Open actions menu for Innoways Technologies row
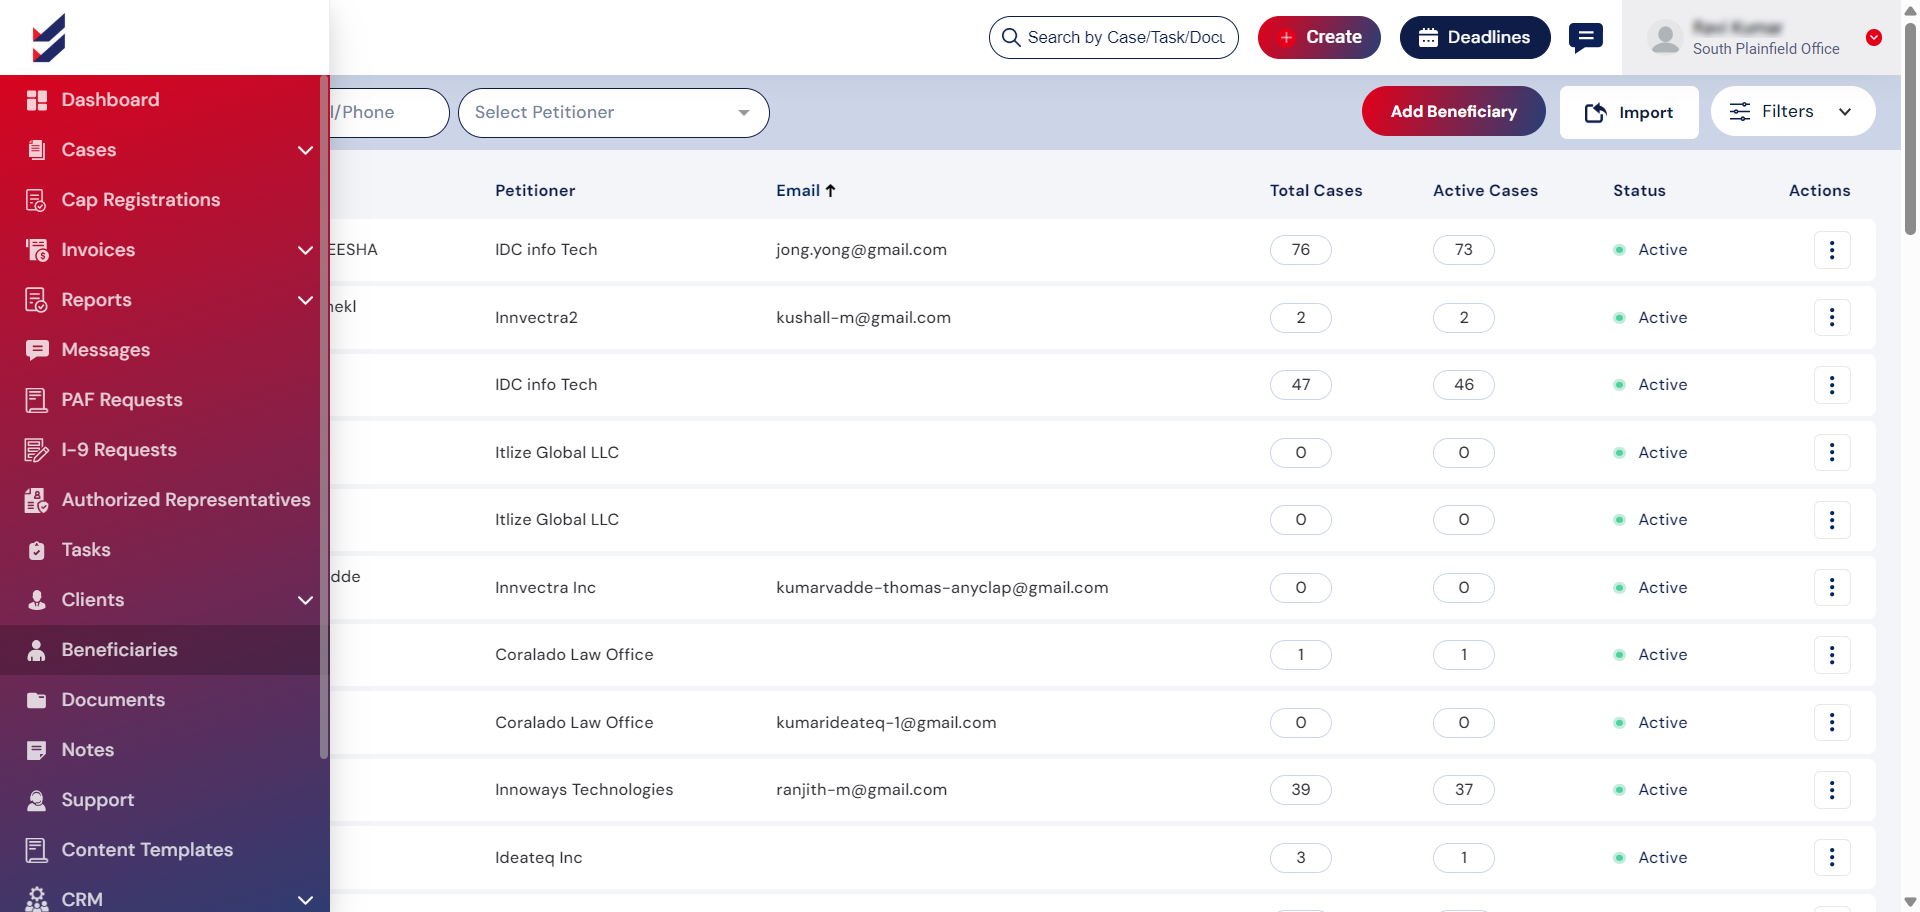Screen dimensions: 1920x912 tap(1831, 790)
